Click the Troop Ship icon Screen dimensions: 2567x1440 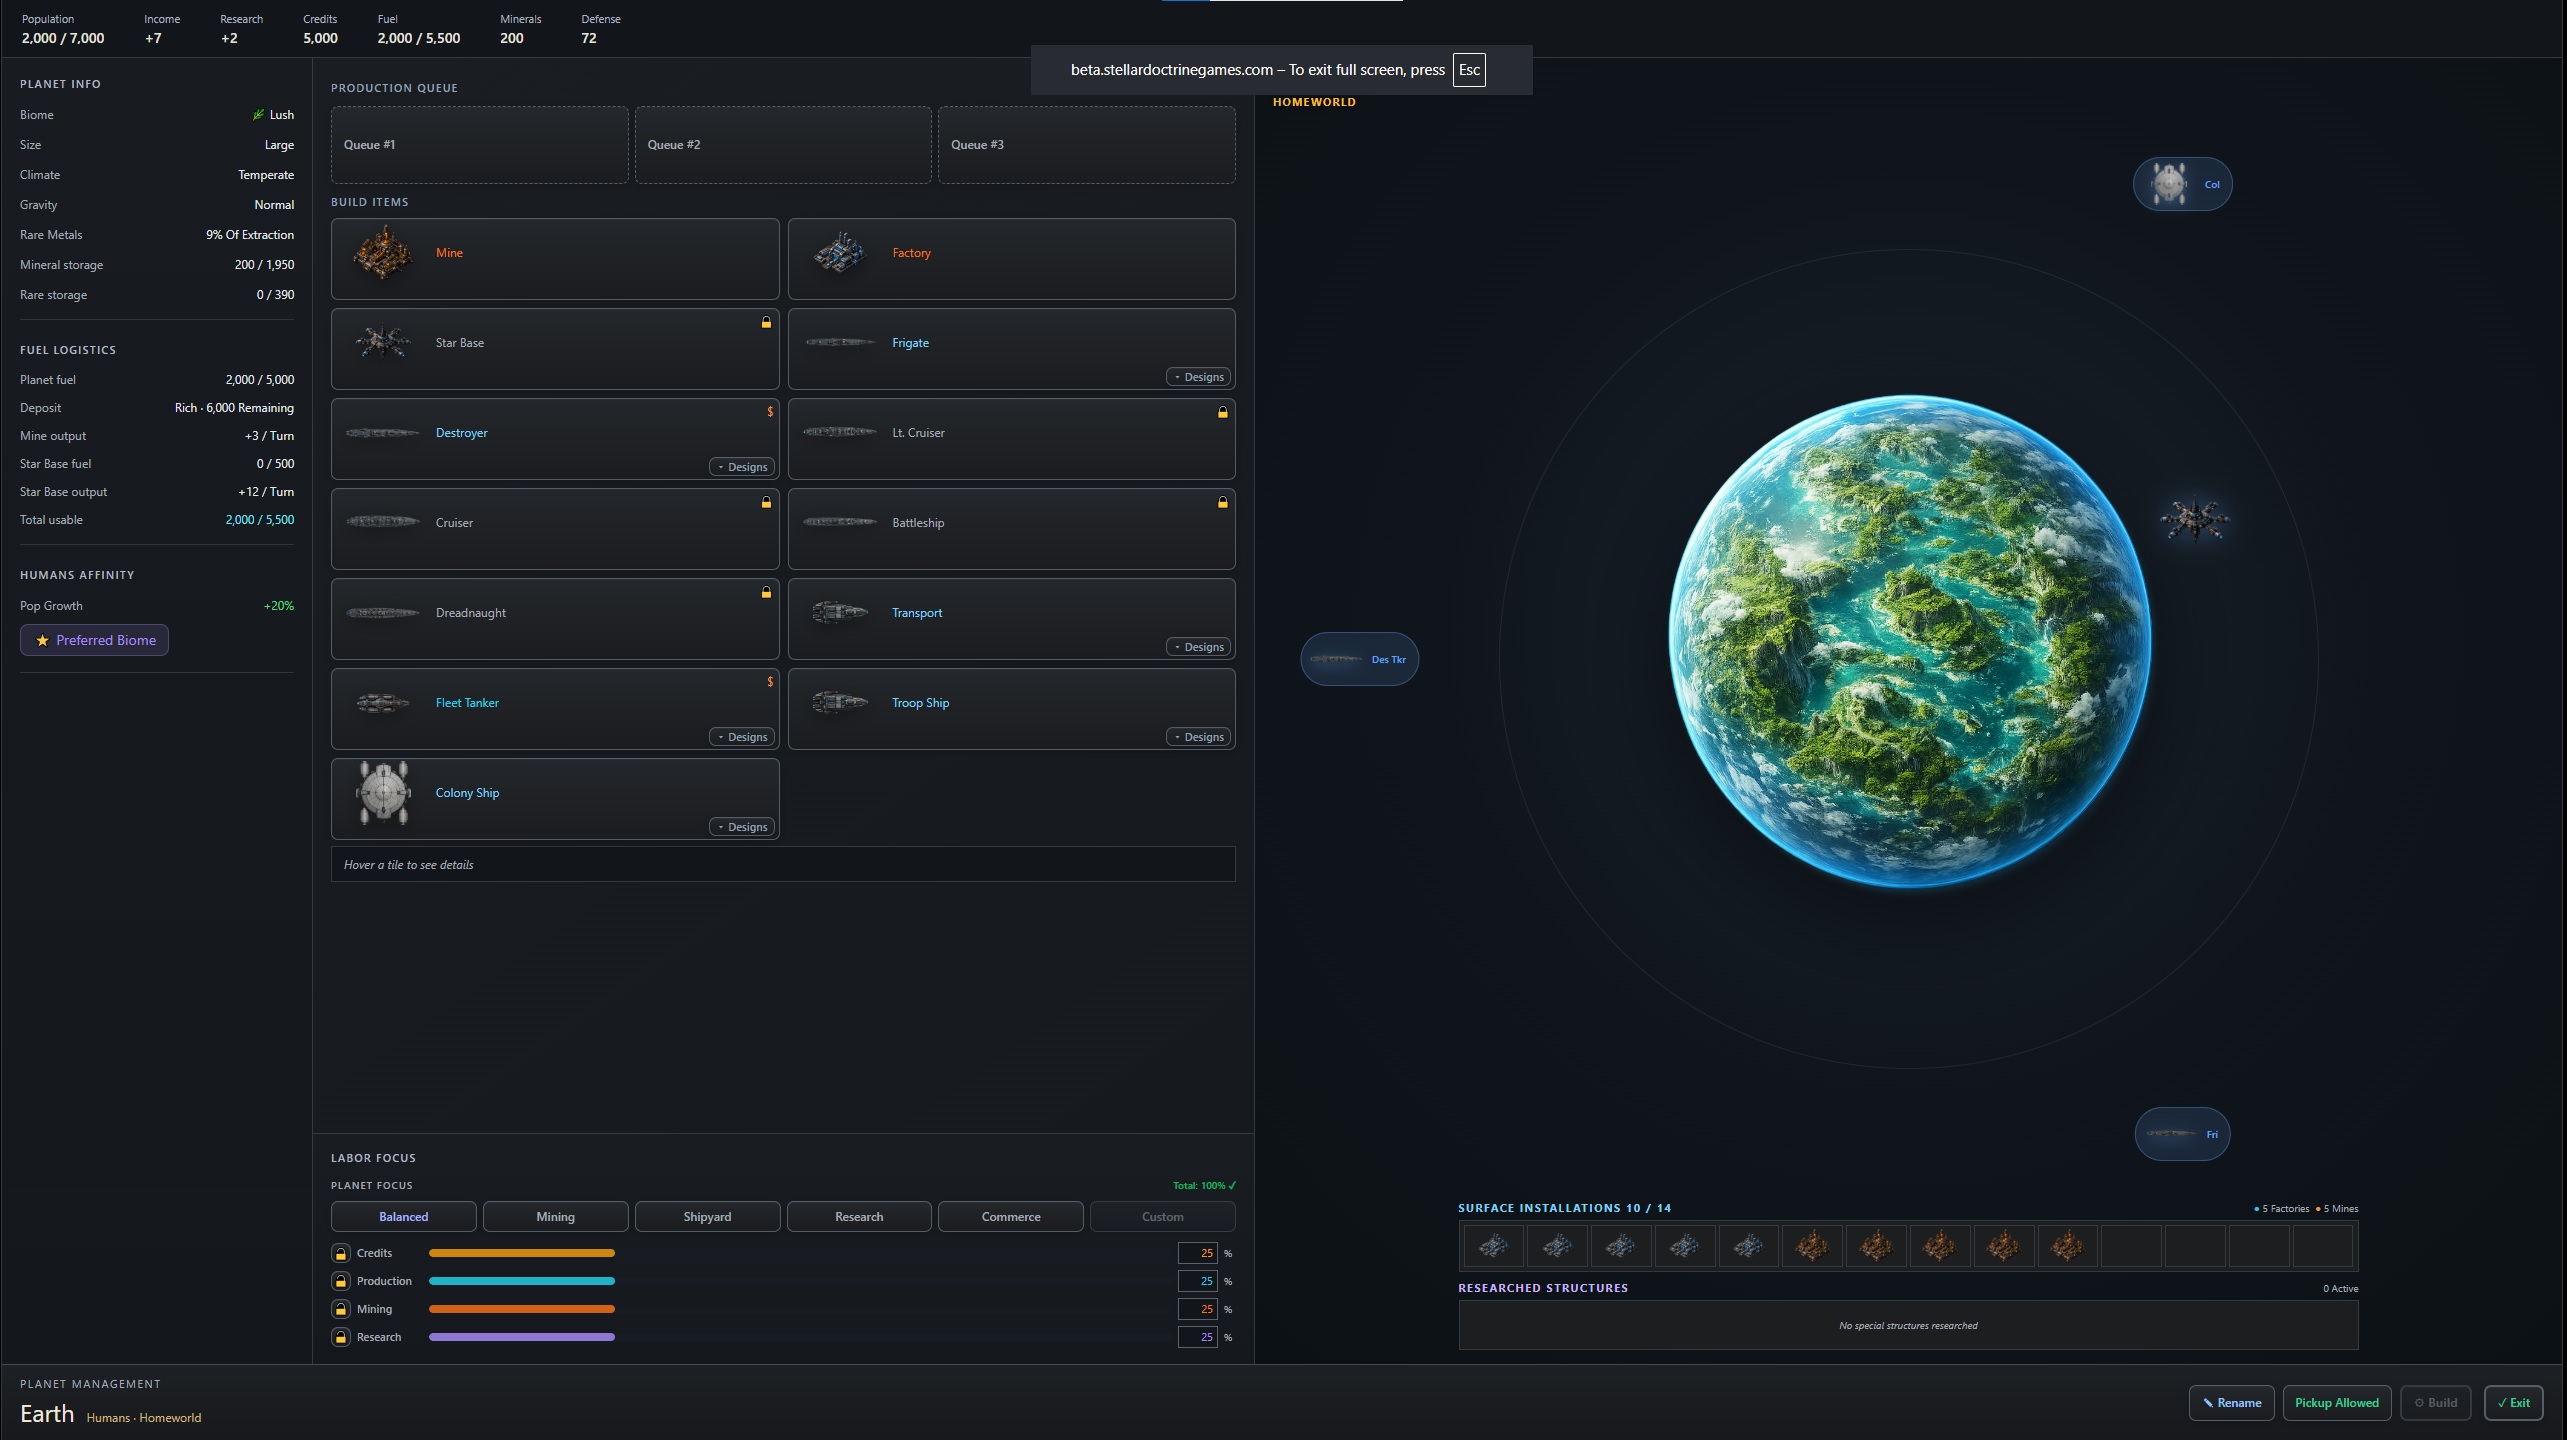point(840,702)
